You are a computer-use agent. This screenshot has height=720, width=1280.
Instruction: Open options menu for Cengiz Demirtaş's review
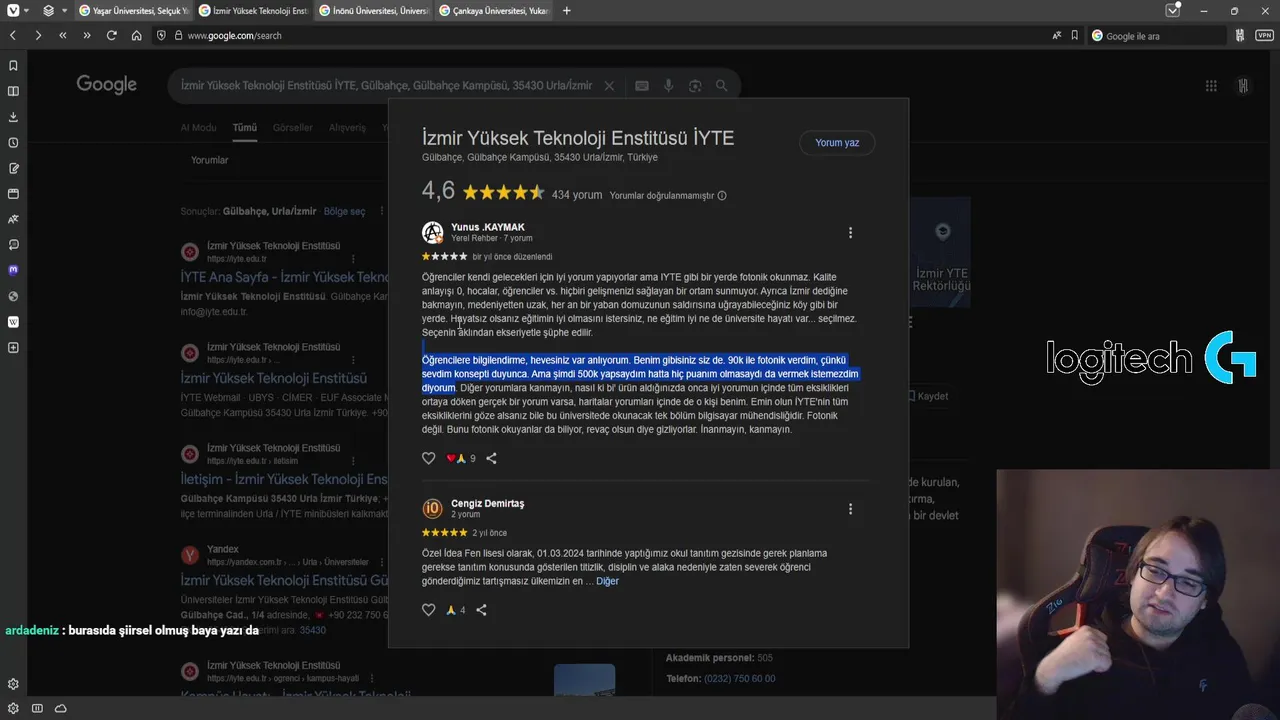pos(851,509)
